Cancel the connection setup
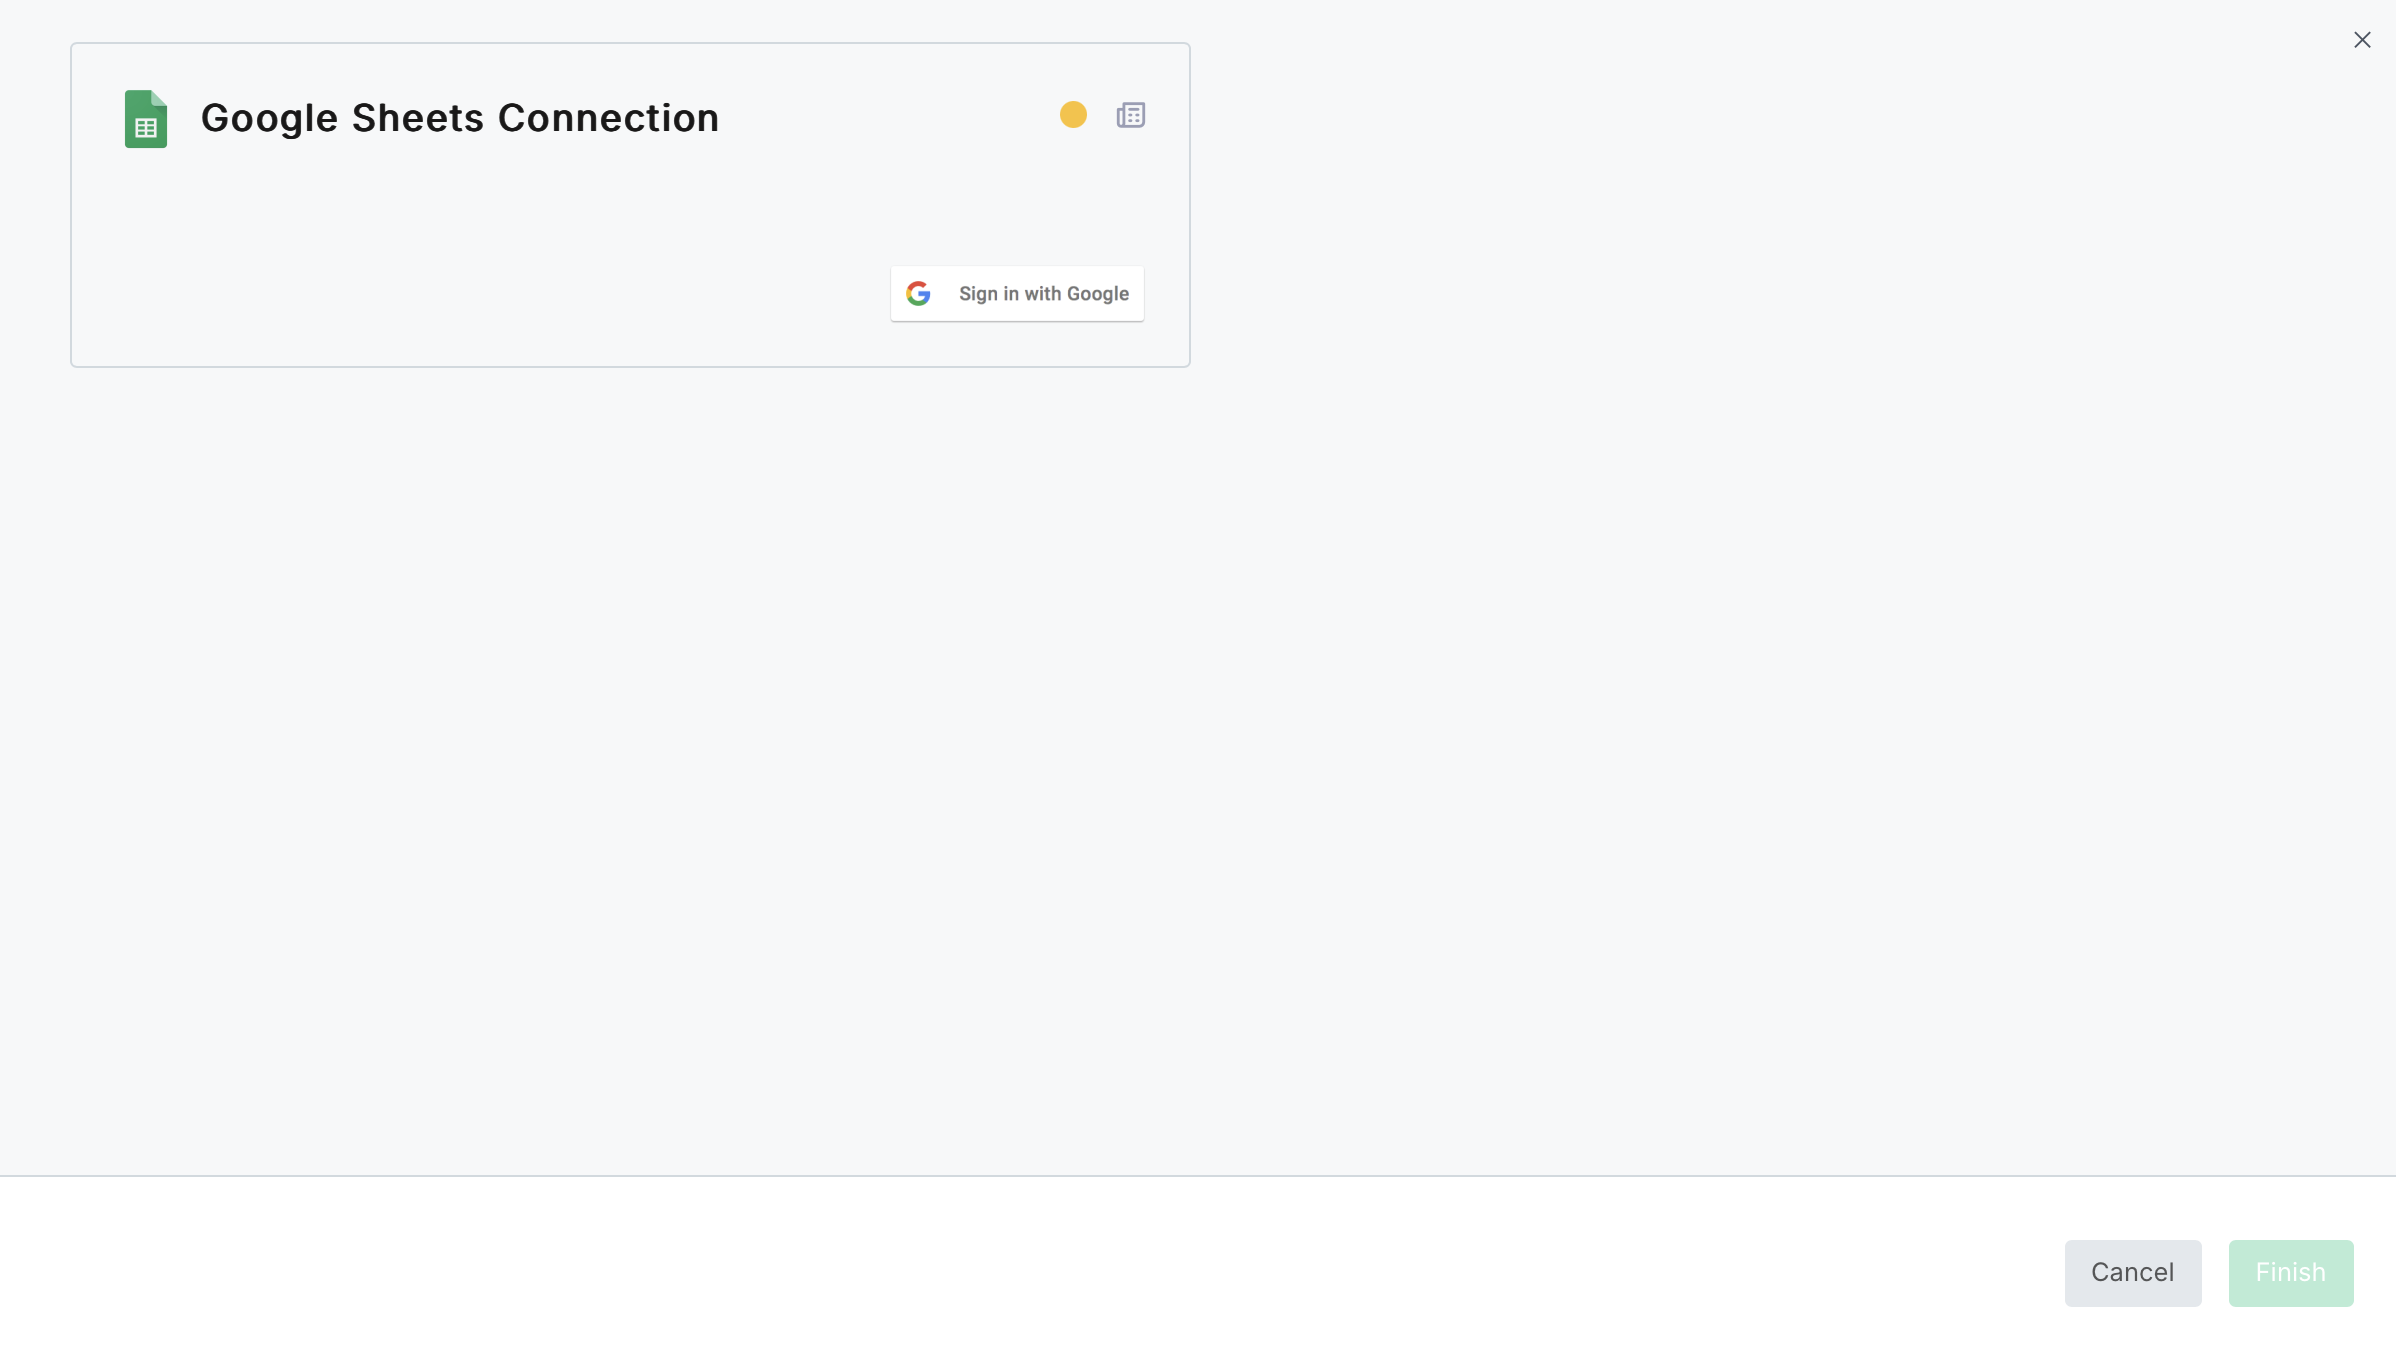The width and height of the screenshot is (2396, 1360). (2132, 1272)
